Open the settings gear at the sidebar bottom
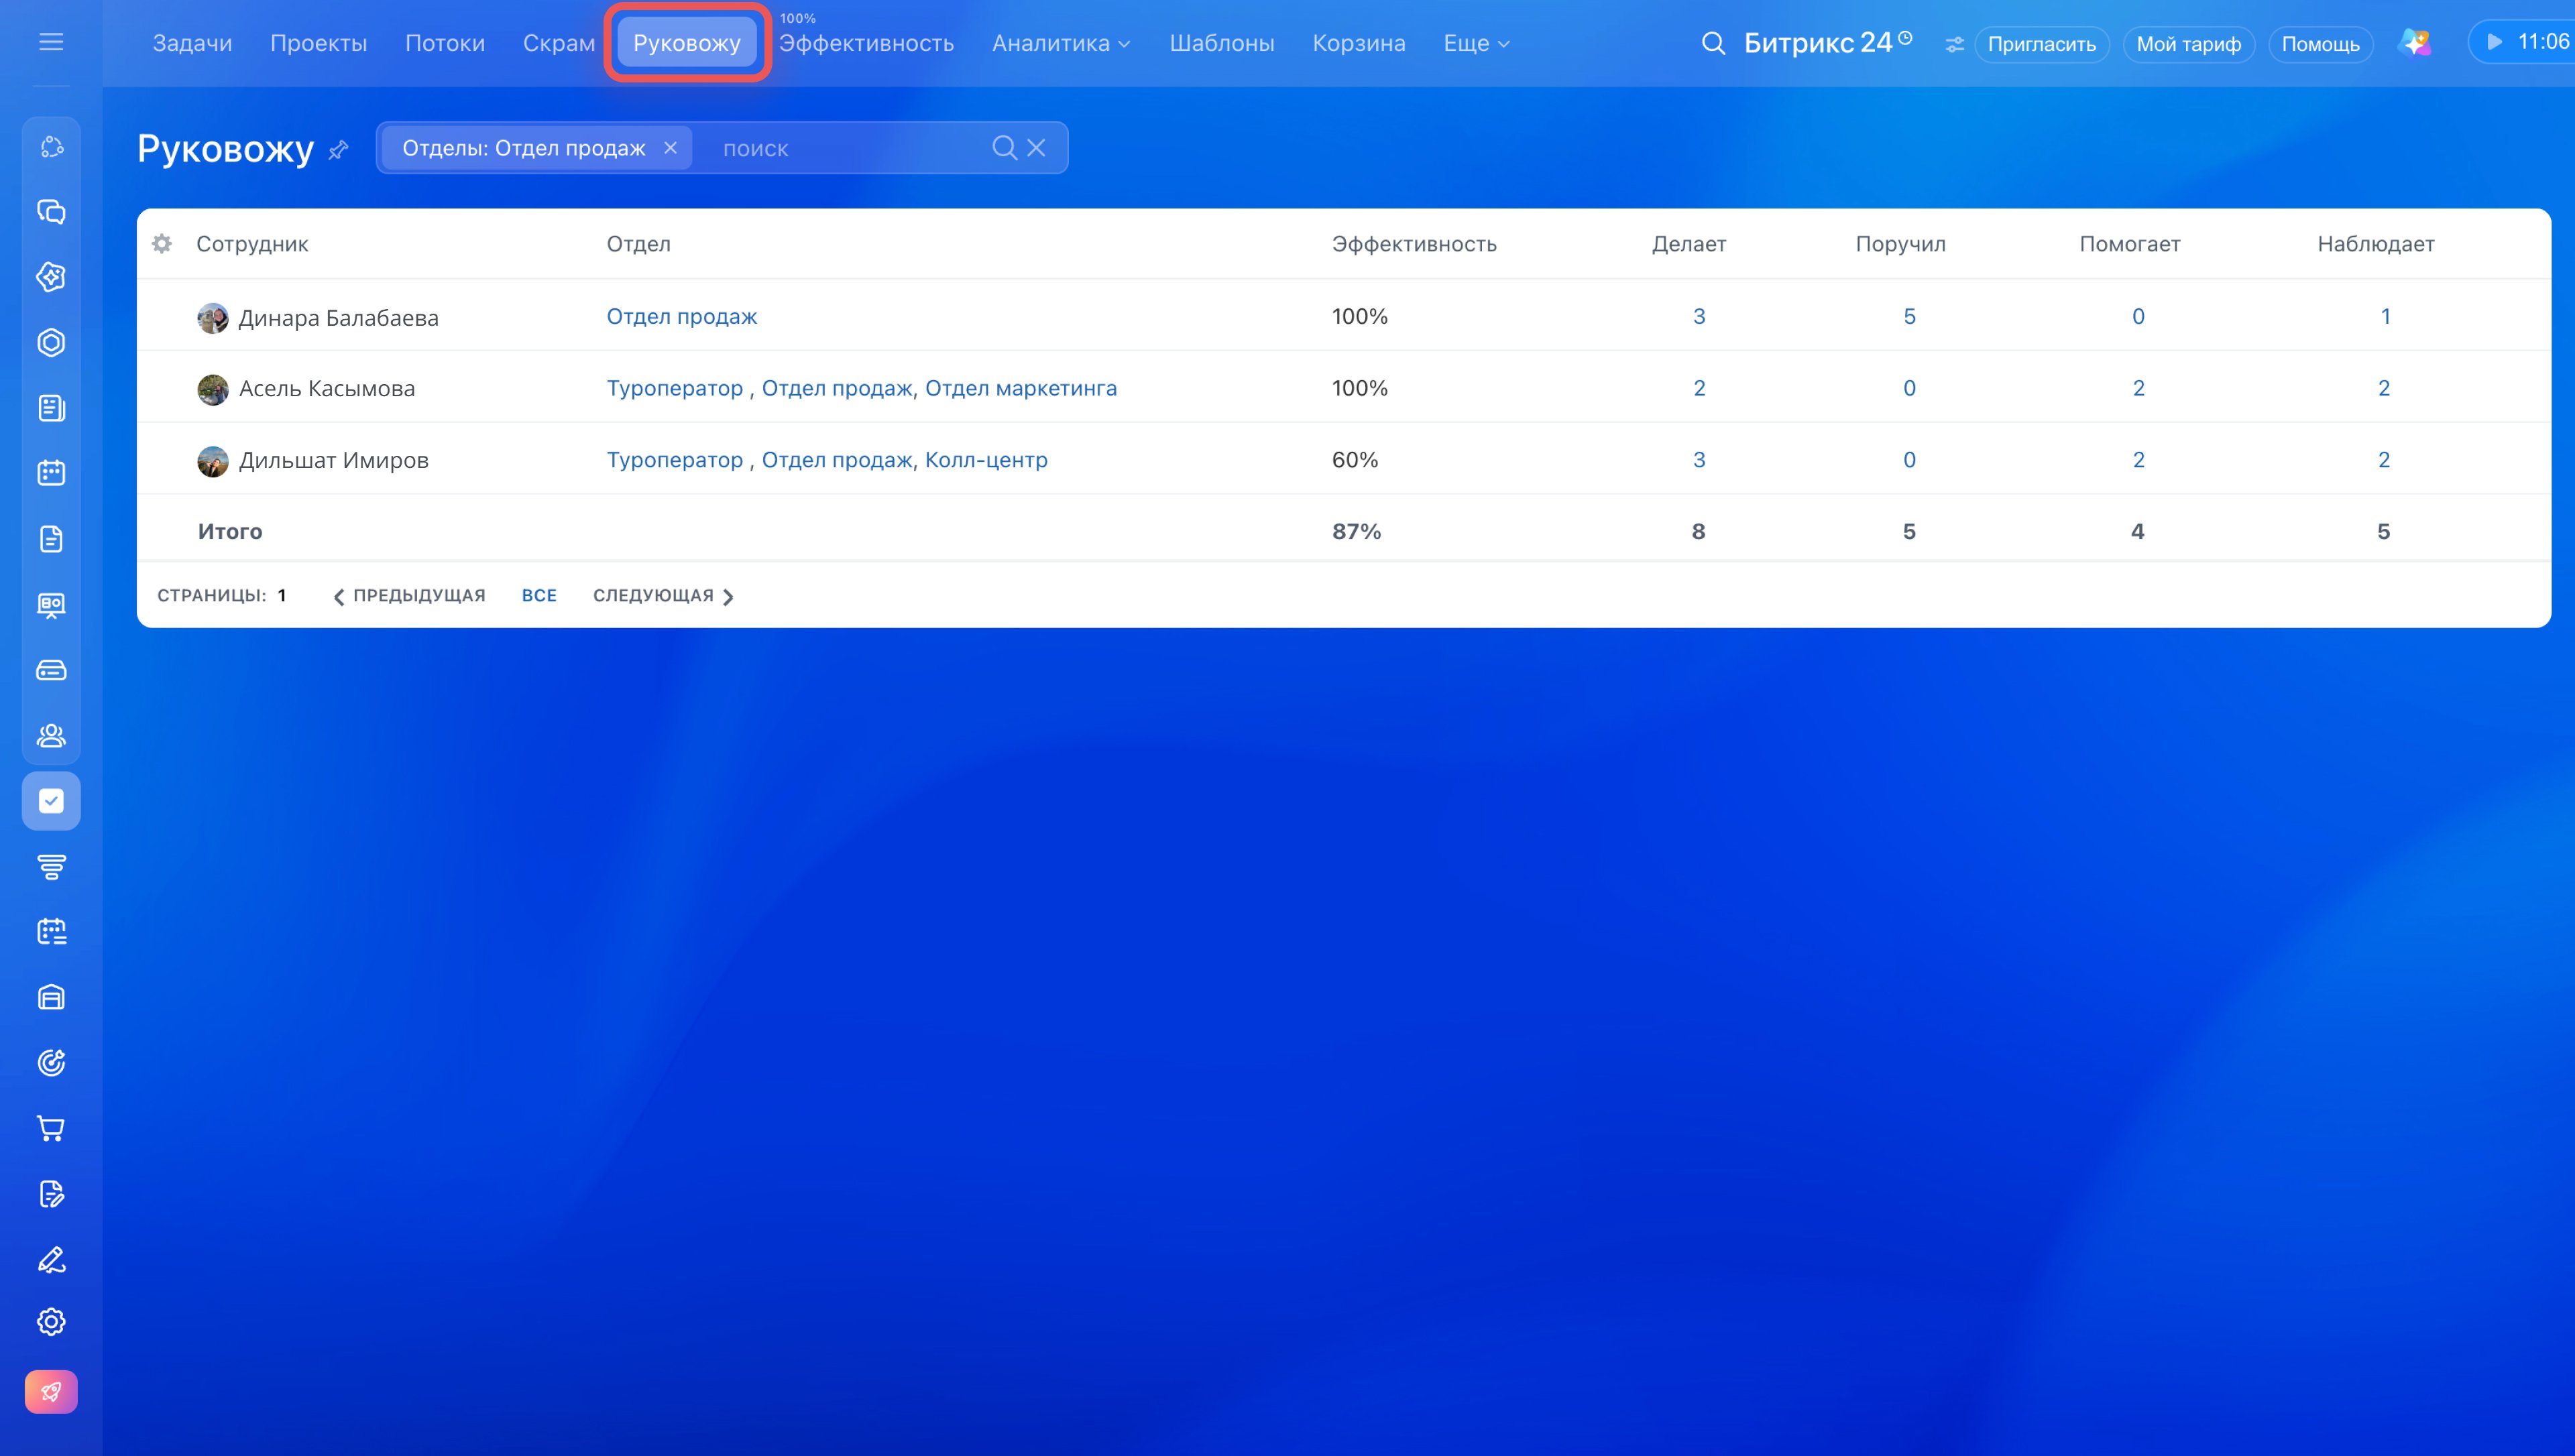 [x=51, y=1322]
